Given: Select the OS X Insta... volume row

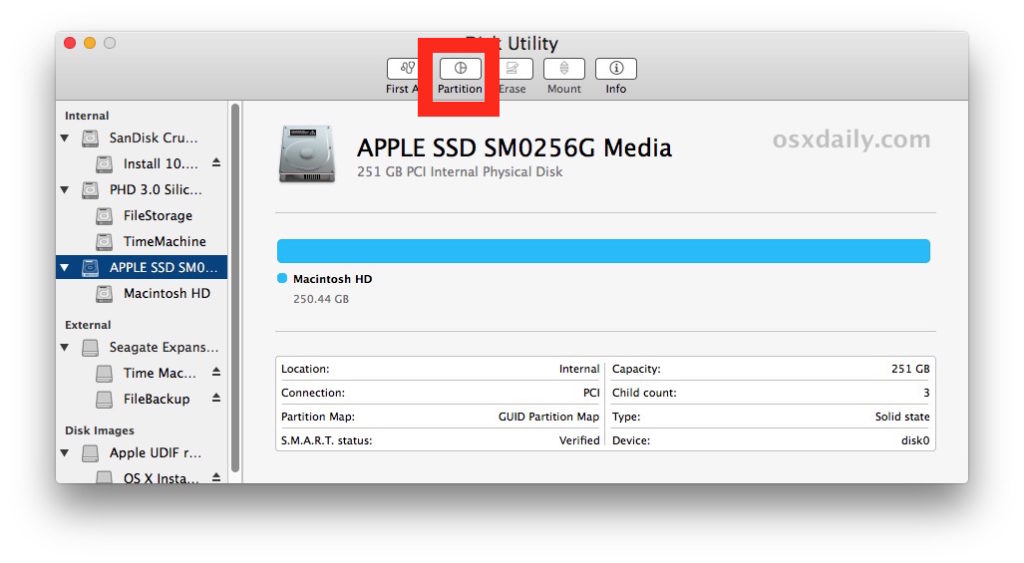Looking at the screenshot, I should tap(142, 477).
